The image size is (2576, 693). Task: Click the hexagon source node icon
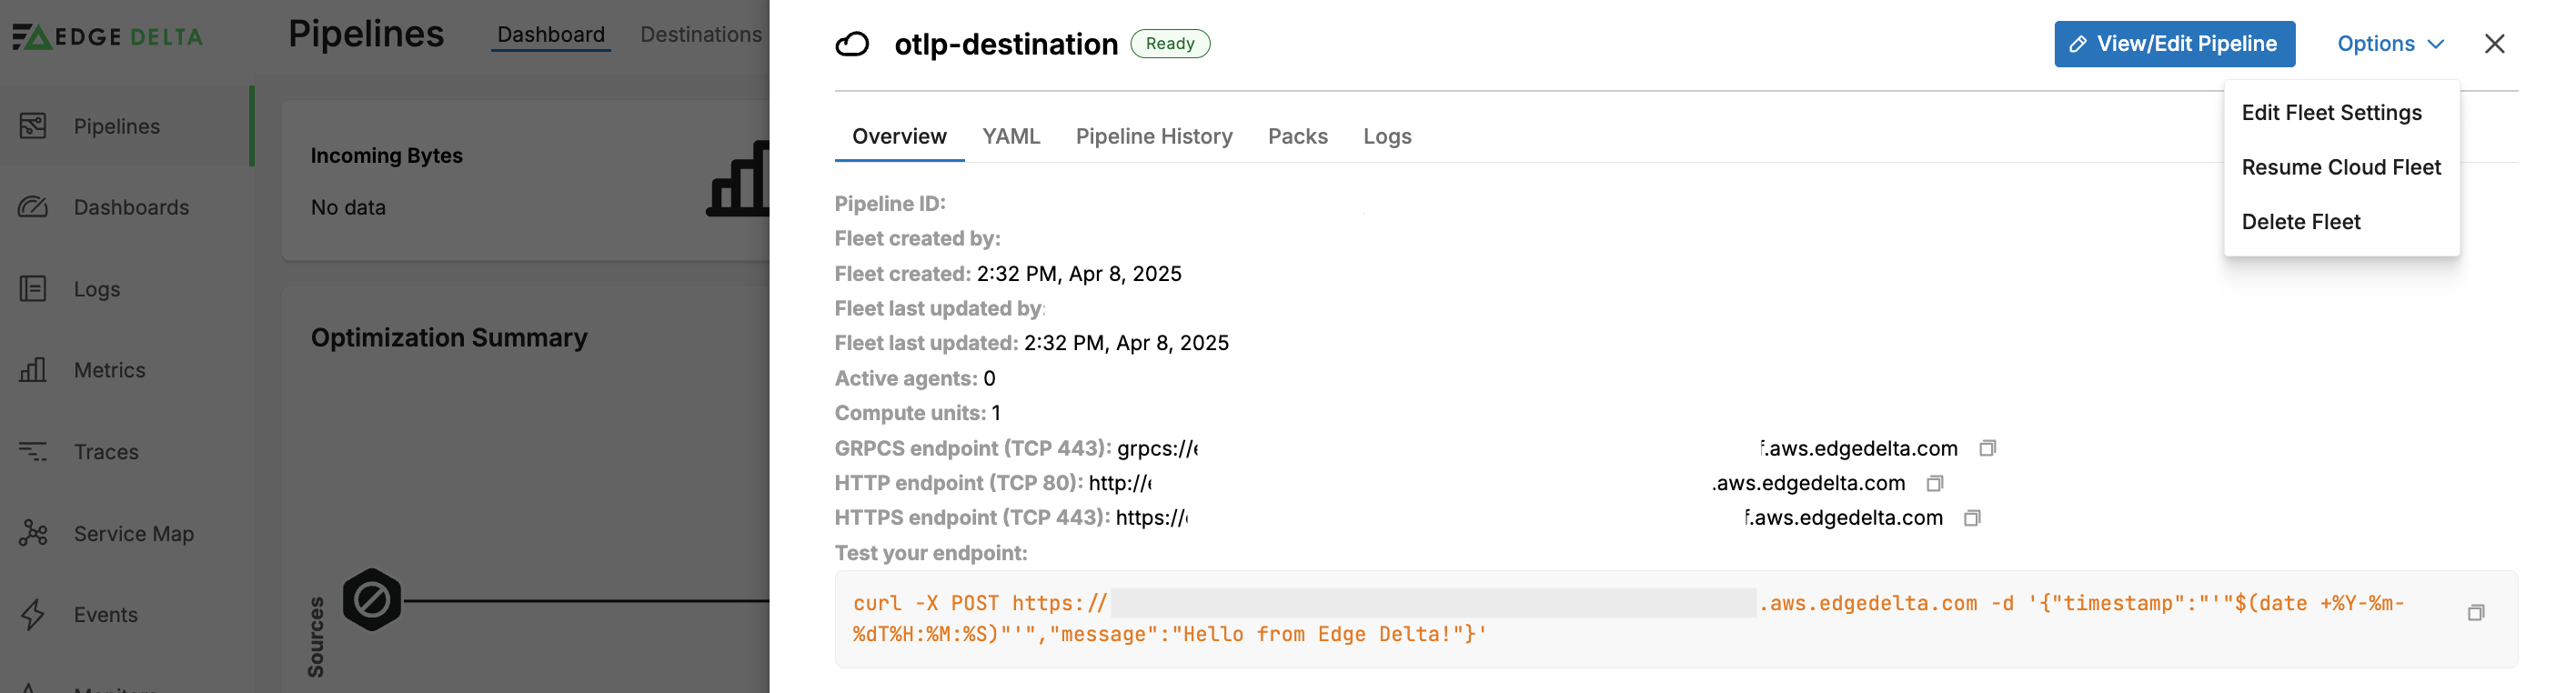[x=372, y=600]
